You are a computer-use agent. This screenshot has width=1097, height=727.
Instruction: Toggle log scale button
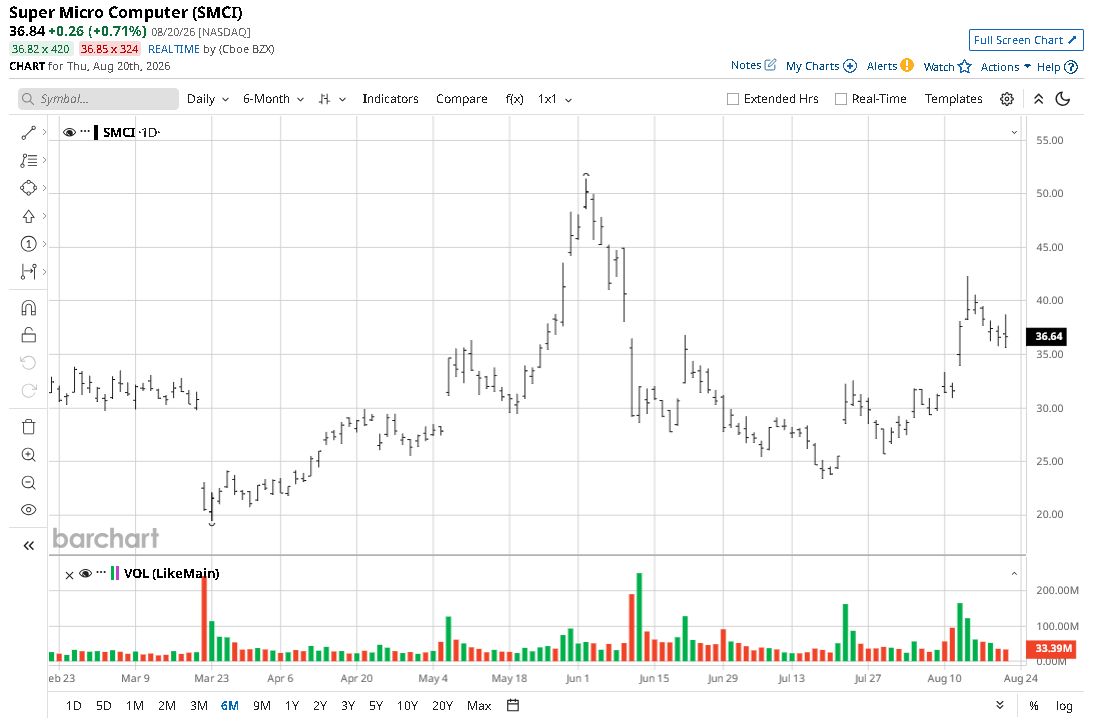pos(1064,705)
